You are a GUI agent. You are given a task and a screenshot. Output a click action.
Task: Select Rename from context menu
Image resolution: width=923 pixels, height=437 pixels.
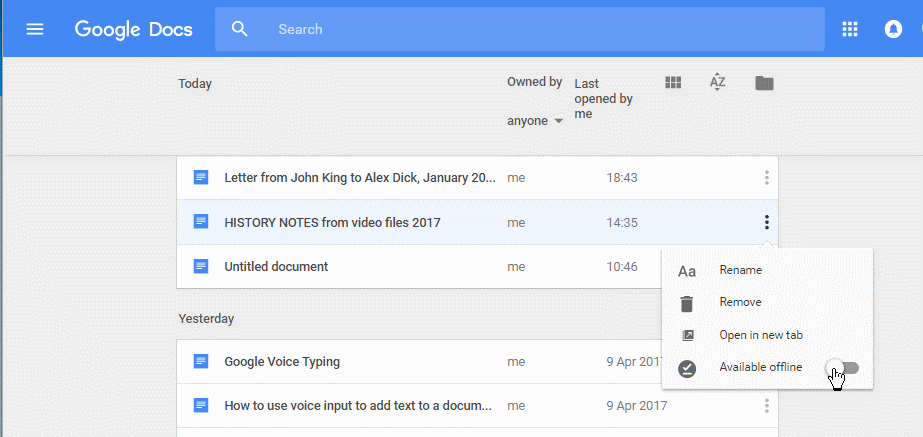(741, 270)
